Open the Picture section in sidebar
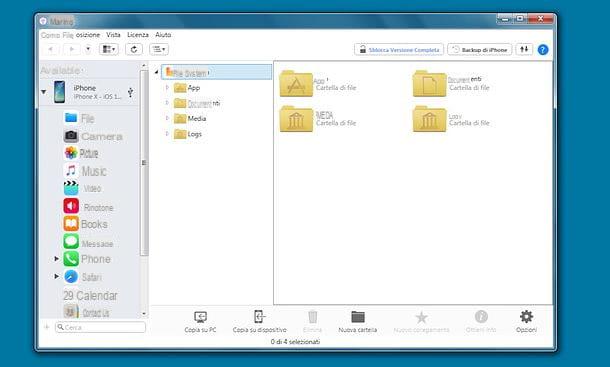Screen dimensions: 610x367 81,153
